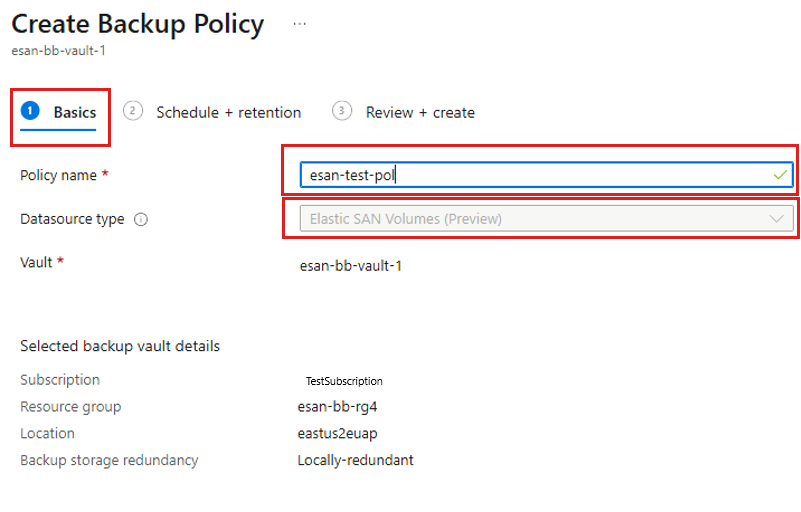Image resolution: width=801 pixels, height=512 pixels.
Task: Click the step 3 circle icon
Action: pos(342,110)
